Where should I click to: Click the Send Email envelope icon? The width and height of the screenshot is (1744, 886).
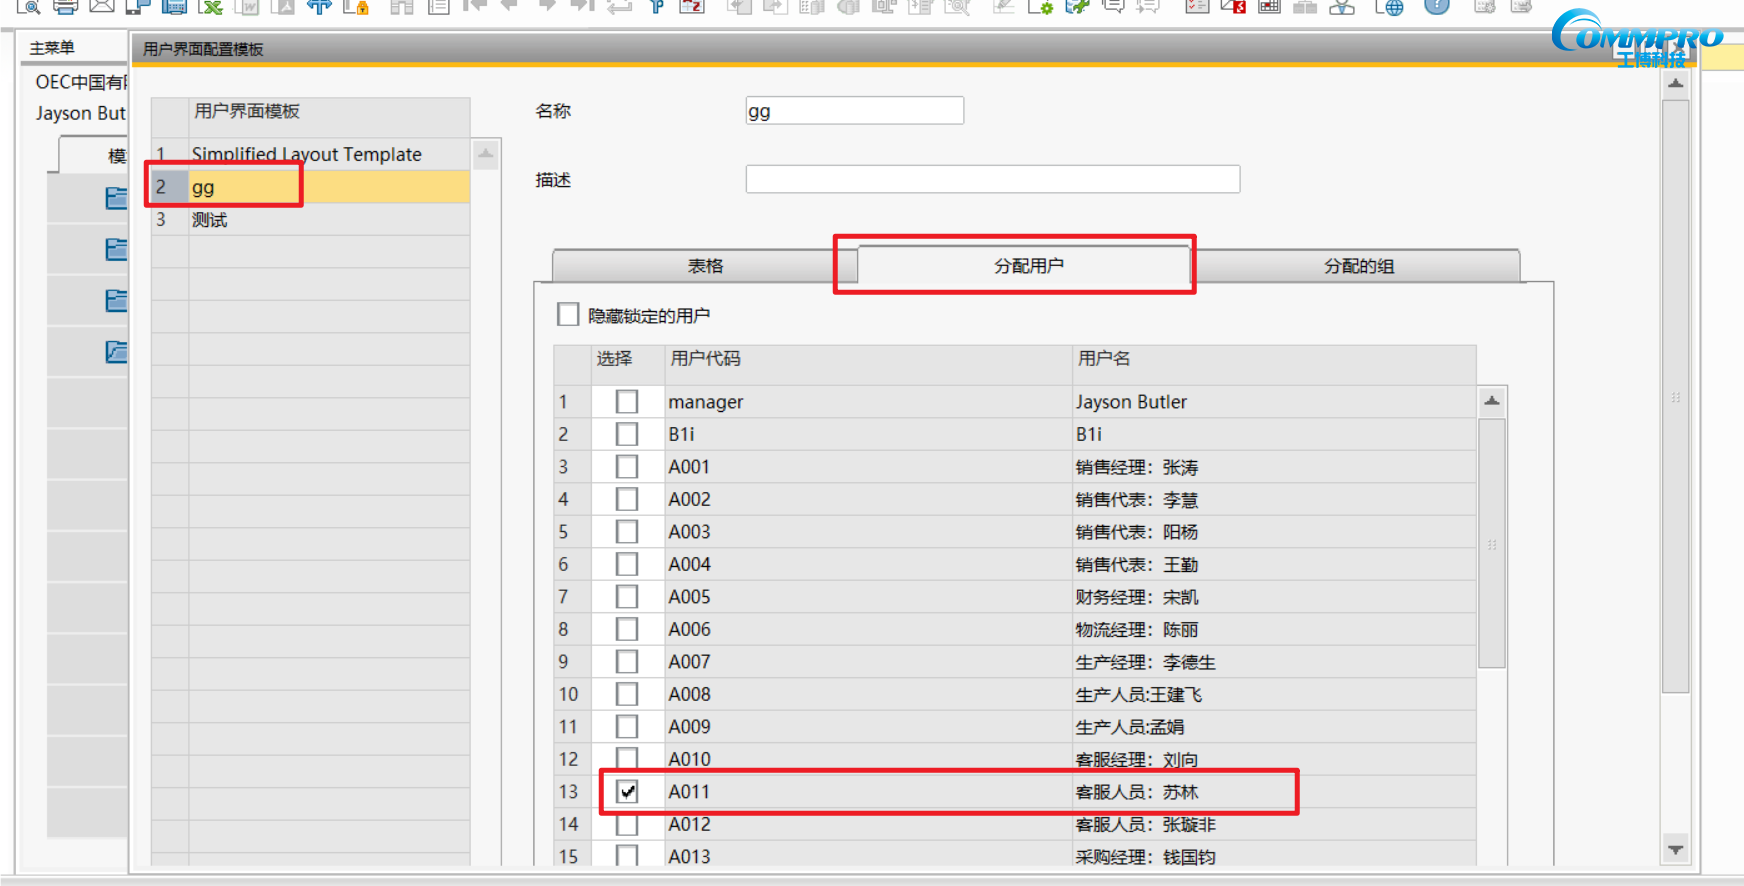(x=101, y=6)
